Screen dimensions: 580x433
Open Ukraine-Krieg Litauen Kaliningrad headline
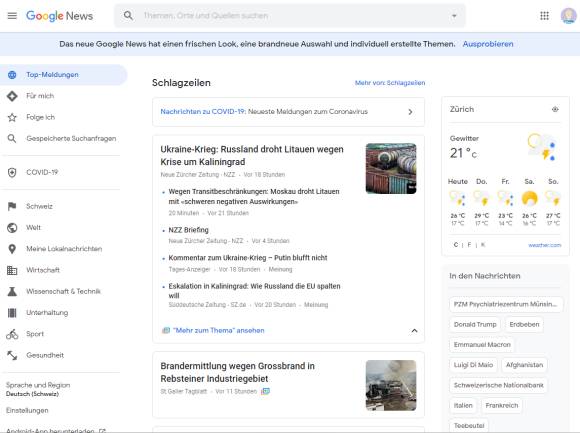pyautogui.click(x=252, y=156)
